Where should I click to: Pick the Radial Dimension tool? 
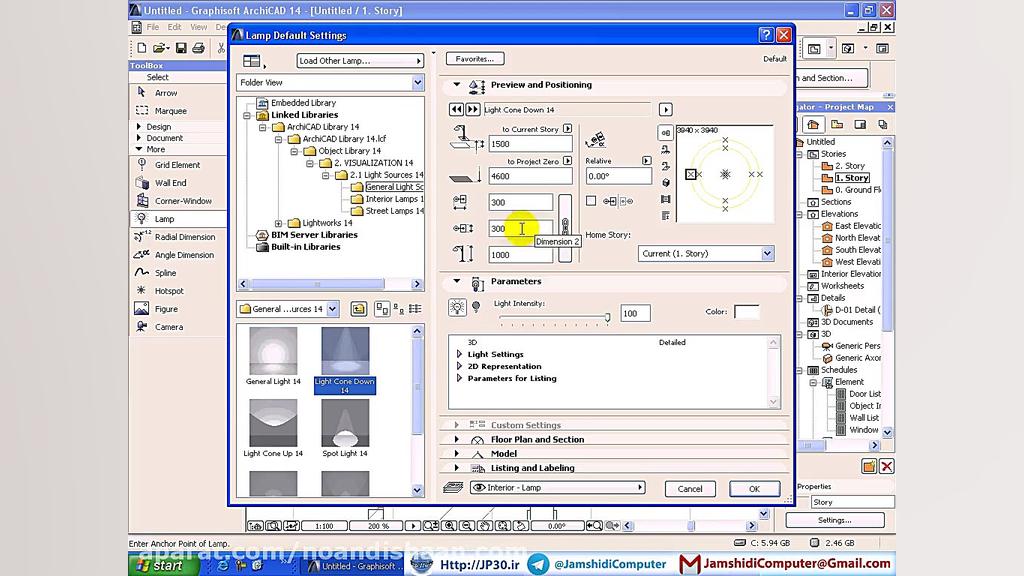click(185, 237)
